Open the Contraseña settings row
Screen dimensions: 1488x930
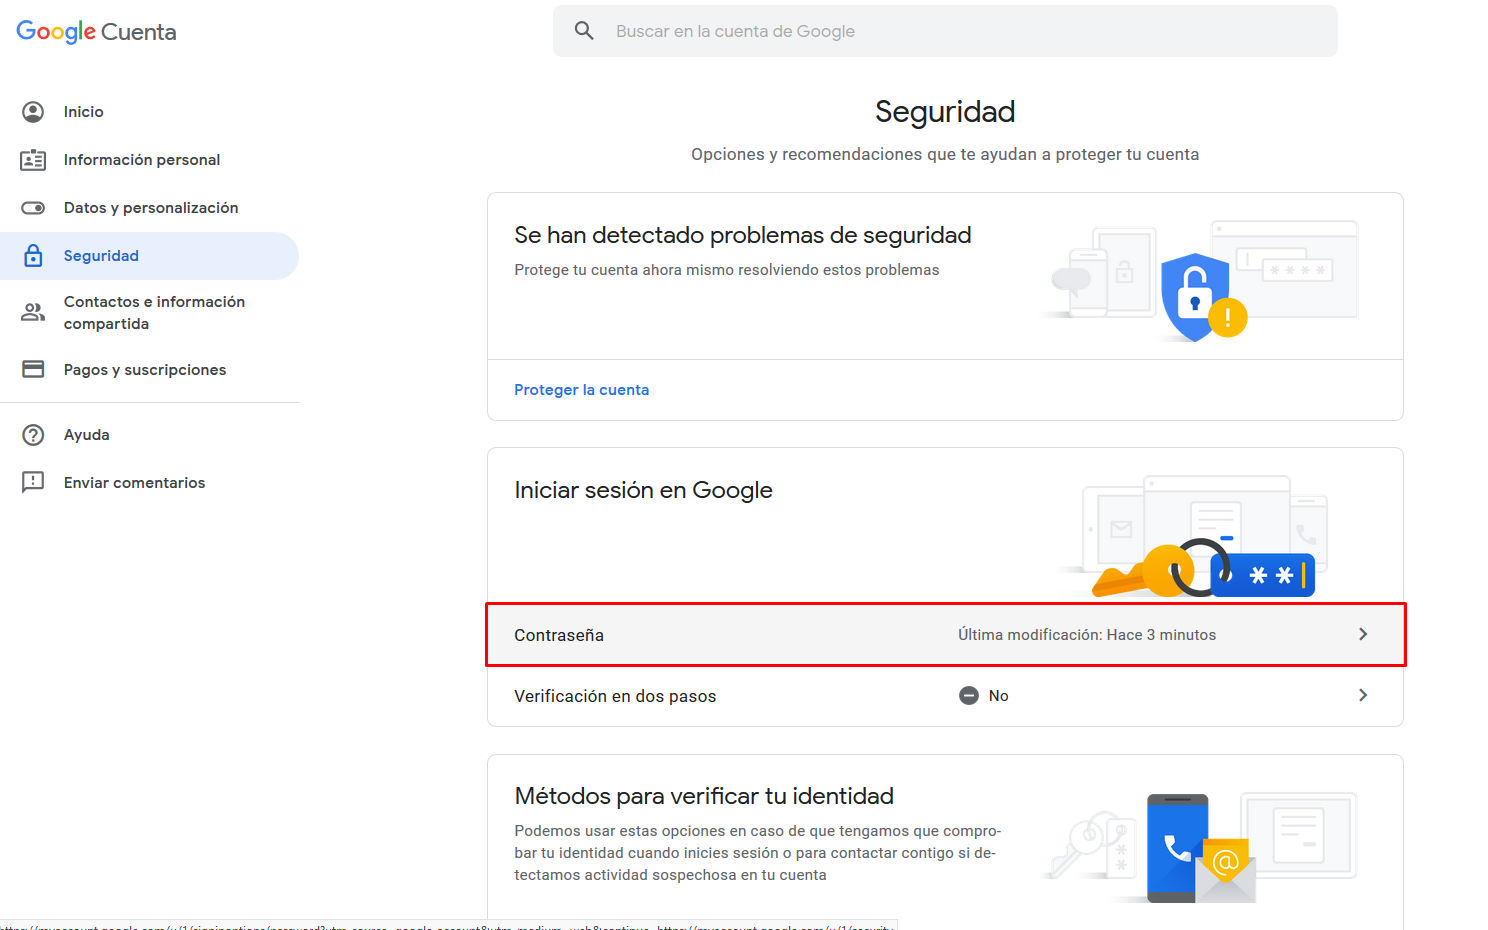point(945,635)
